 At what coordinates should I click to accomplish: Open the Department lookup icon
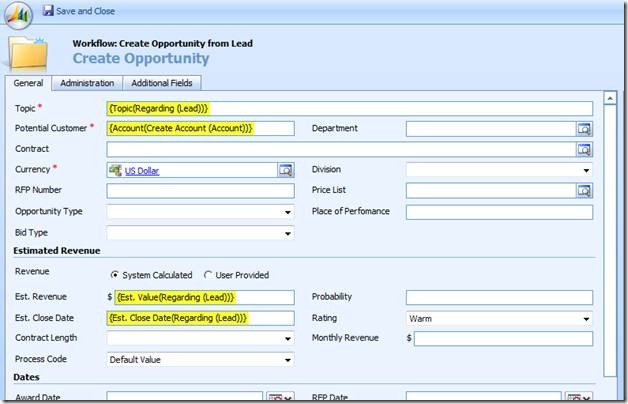584,129
